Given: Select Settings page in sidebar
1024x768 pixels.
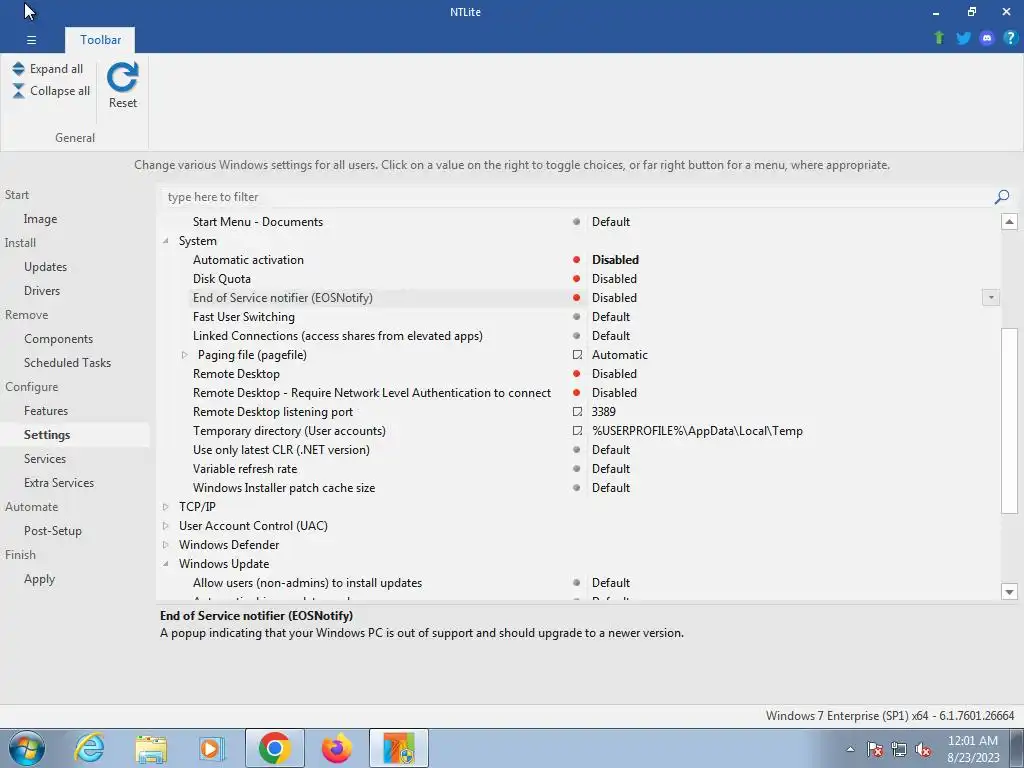Looking at the screenshot, I should (47, 434).
